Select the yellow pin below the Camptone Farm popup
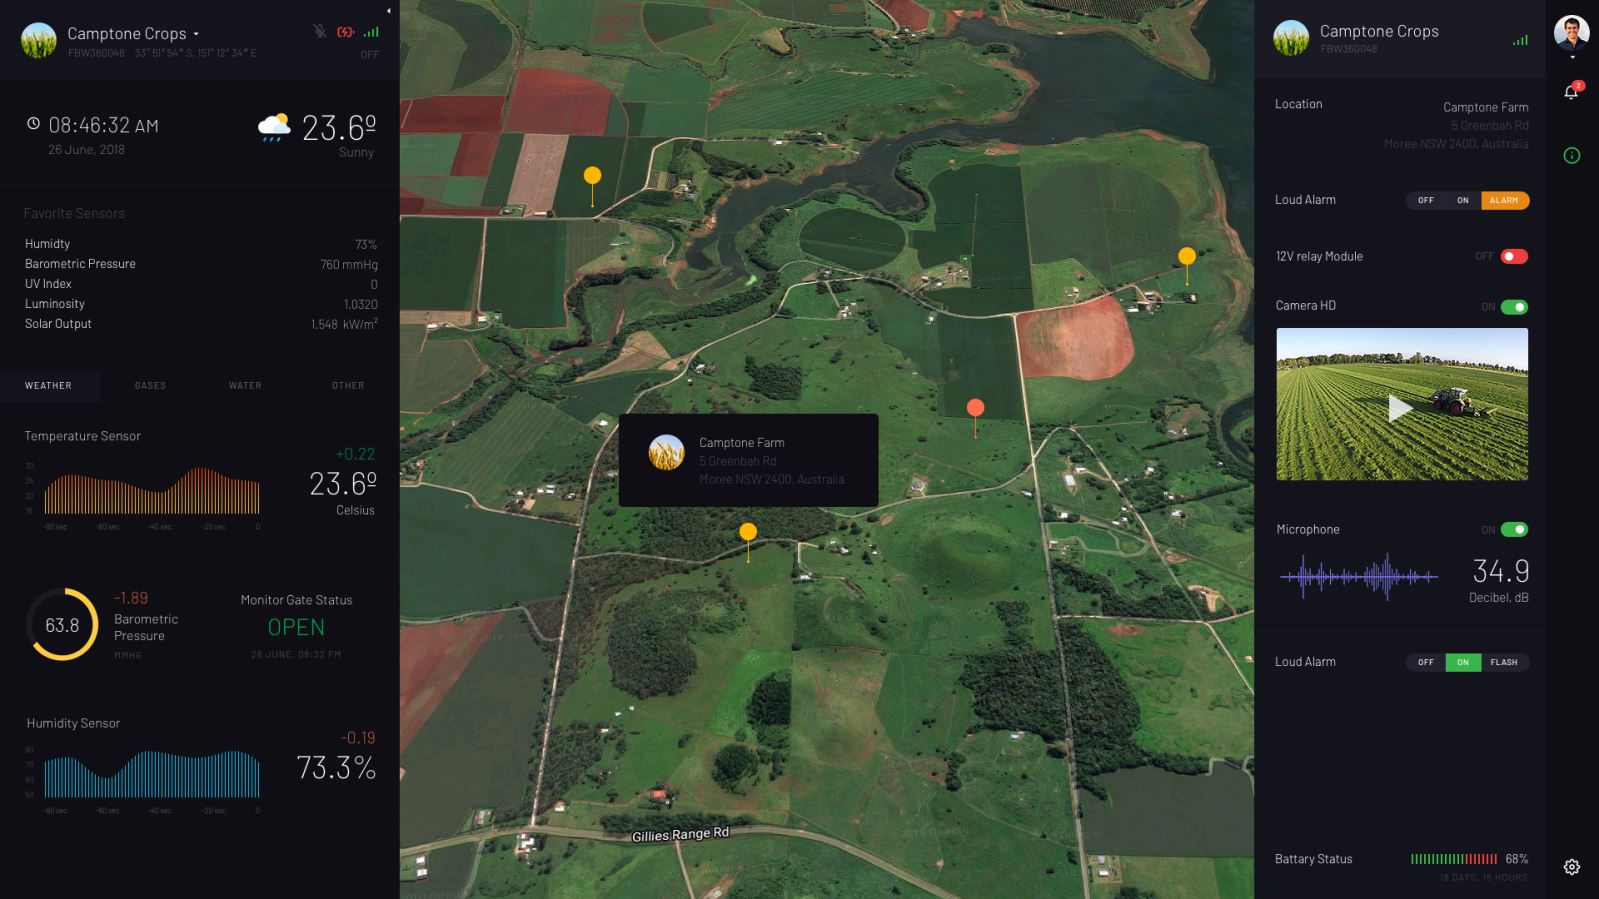 pos(748,532)
